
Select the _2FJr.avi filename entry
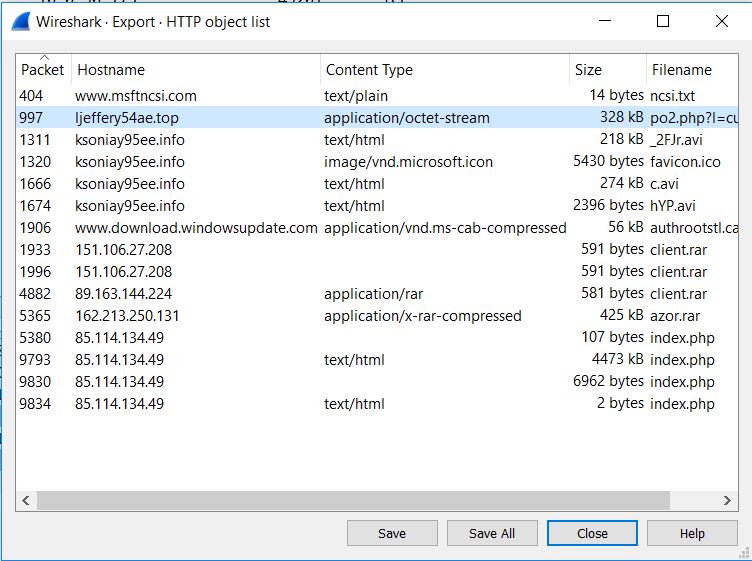tap(676, 140)
